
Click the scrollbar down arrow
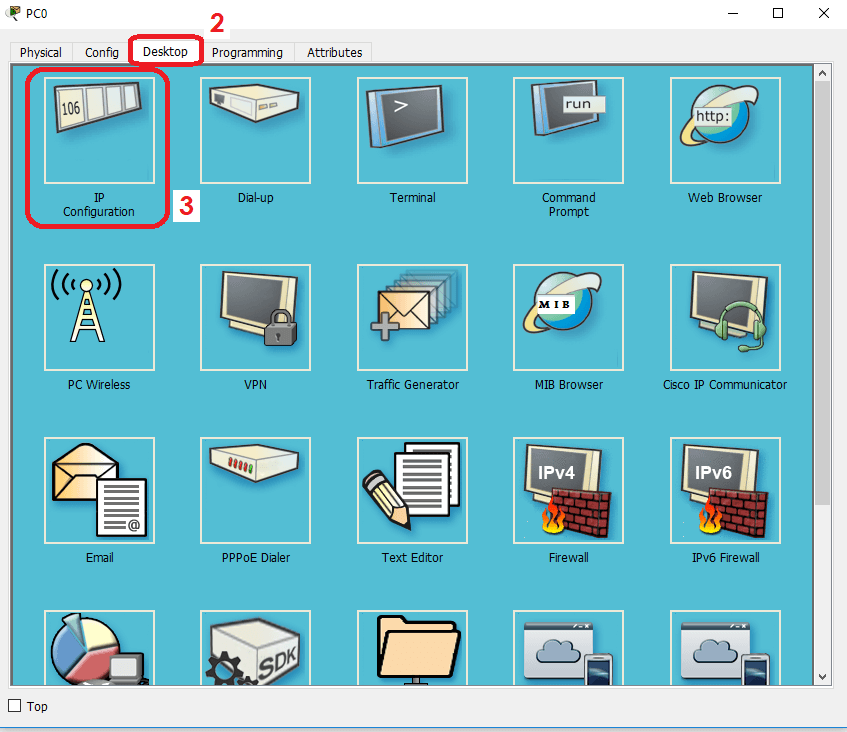tap(822, 677)
